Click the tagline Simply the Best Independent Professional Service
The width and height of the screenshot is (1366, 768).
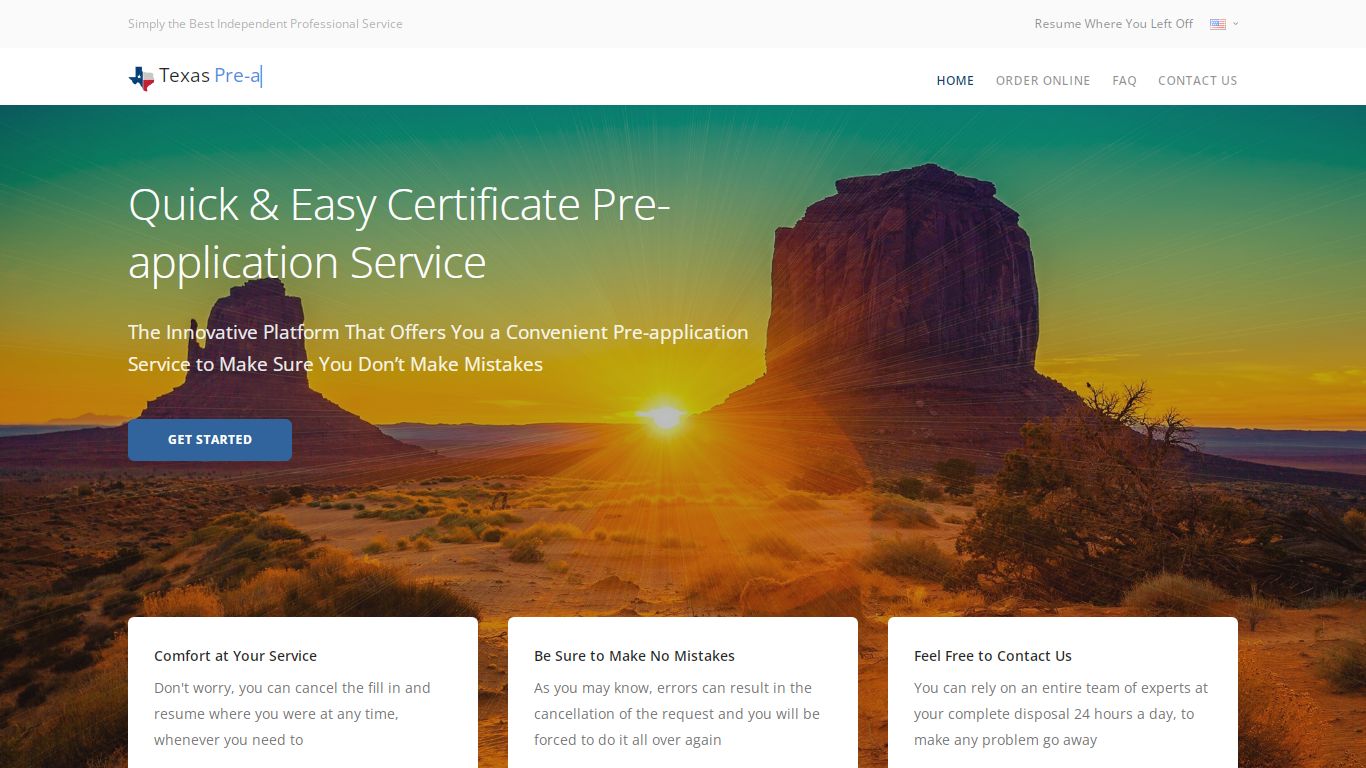pos(265,24)
